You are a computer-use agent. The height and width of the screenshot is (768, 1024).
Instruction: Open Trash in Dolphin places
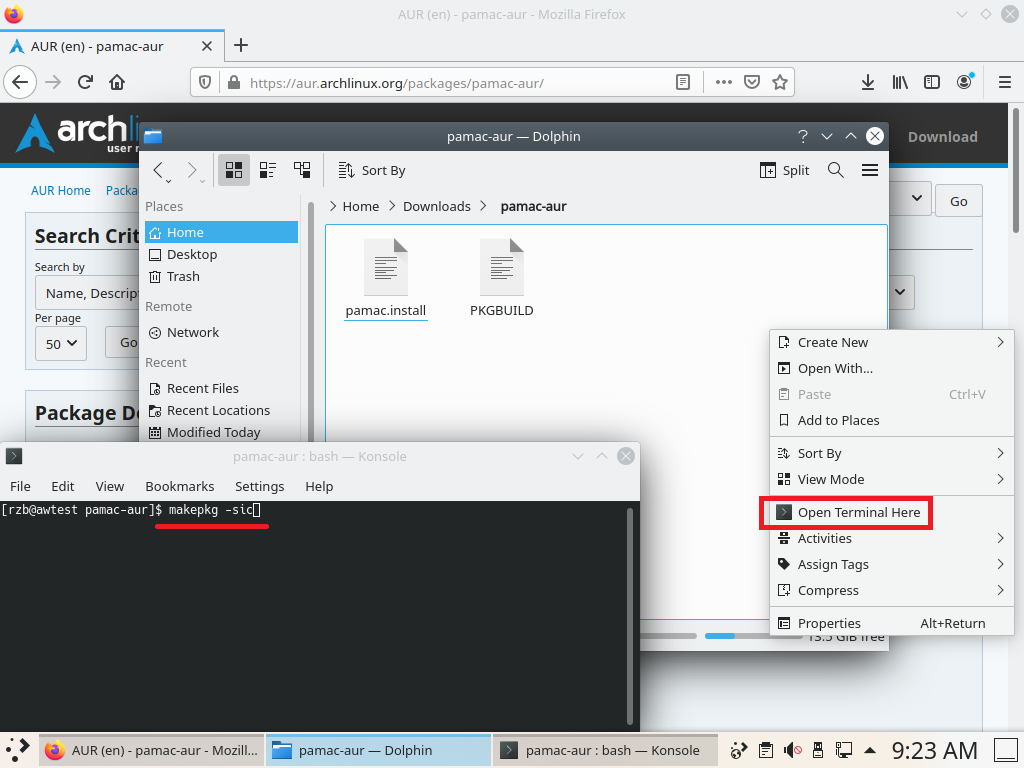point(221,277)
